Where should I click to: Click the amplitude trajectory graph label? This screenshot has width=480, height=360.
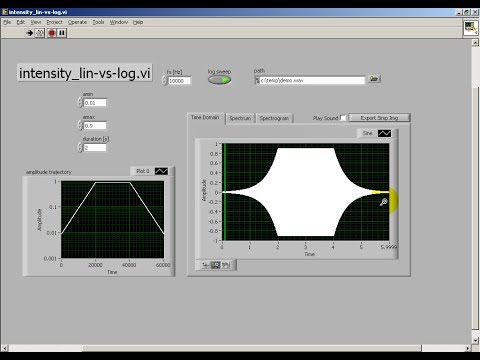(x=49, y=172)
